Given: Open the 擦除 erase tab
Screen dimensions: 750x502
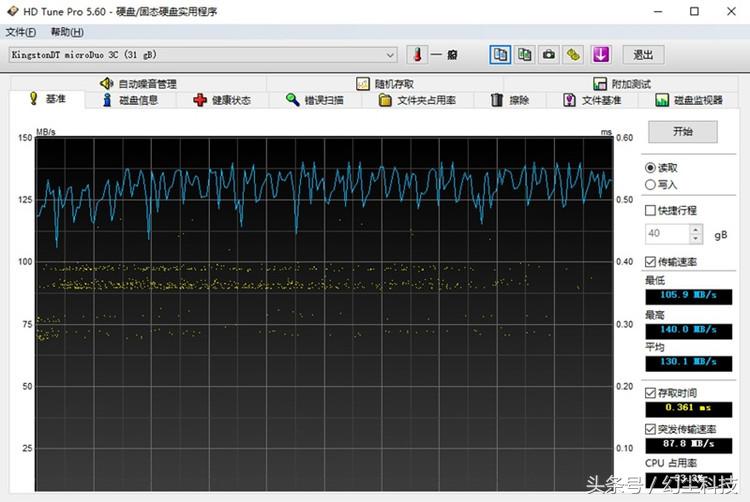Looking at the screenshot, I should [x=510, y=100].
